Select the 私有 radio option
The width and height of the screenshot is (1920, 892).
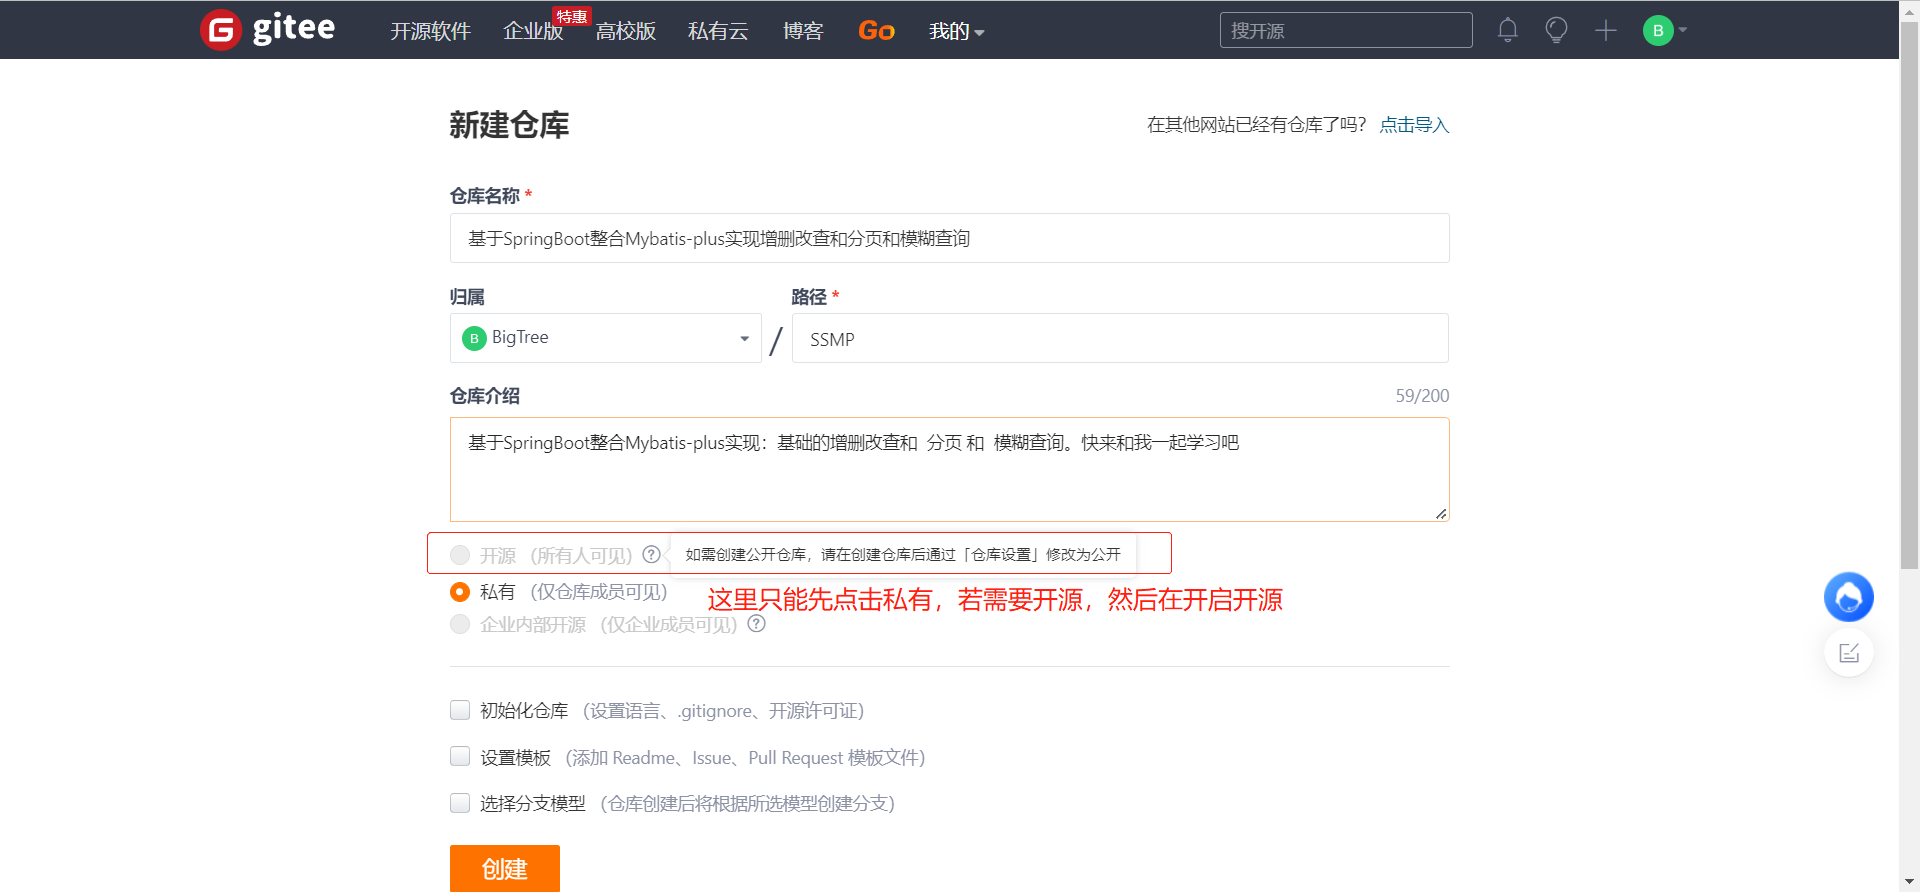460,592
